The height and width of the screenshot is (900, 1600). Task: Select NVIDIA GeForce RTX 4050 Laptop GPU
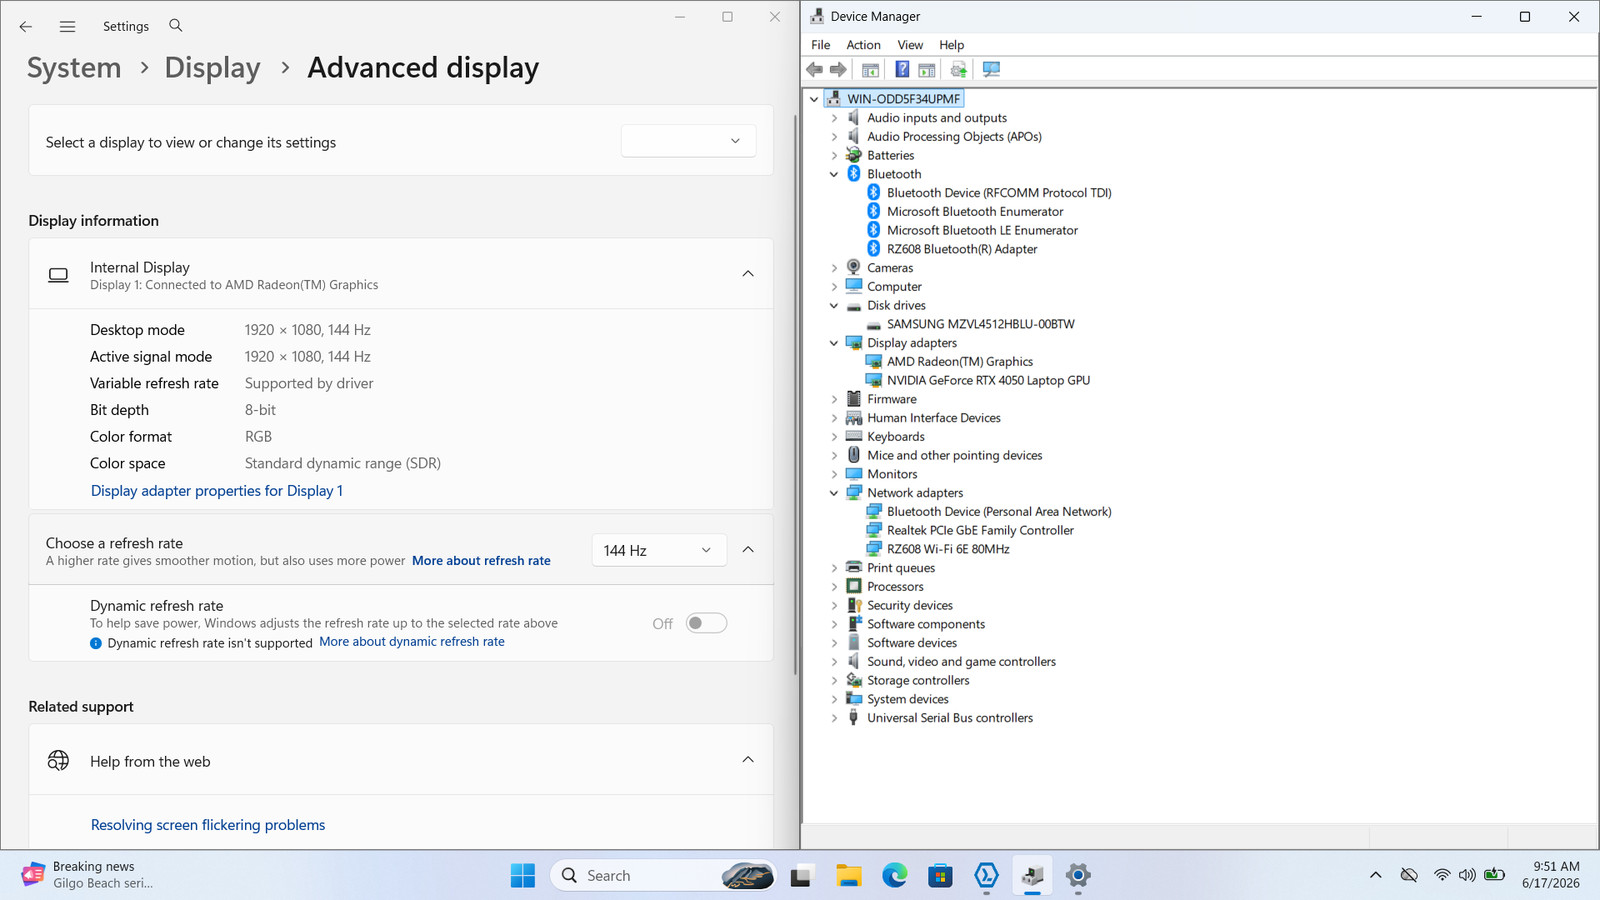[988, 380]
